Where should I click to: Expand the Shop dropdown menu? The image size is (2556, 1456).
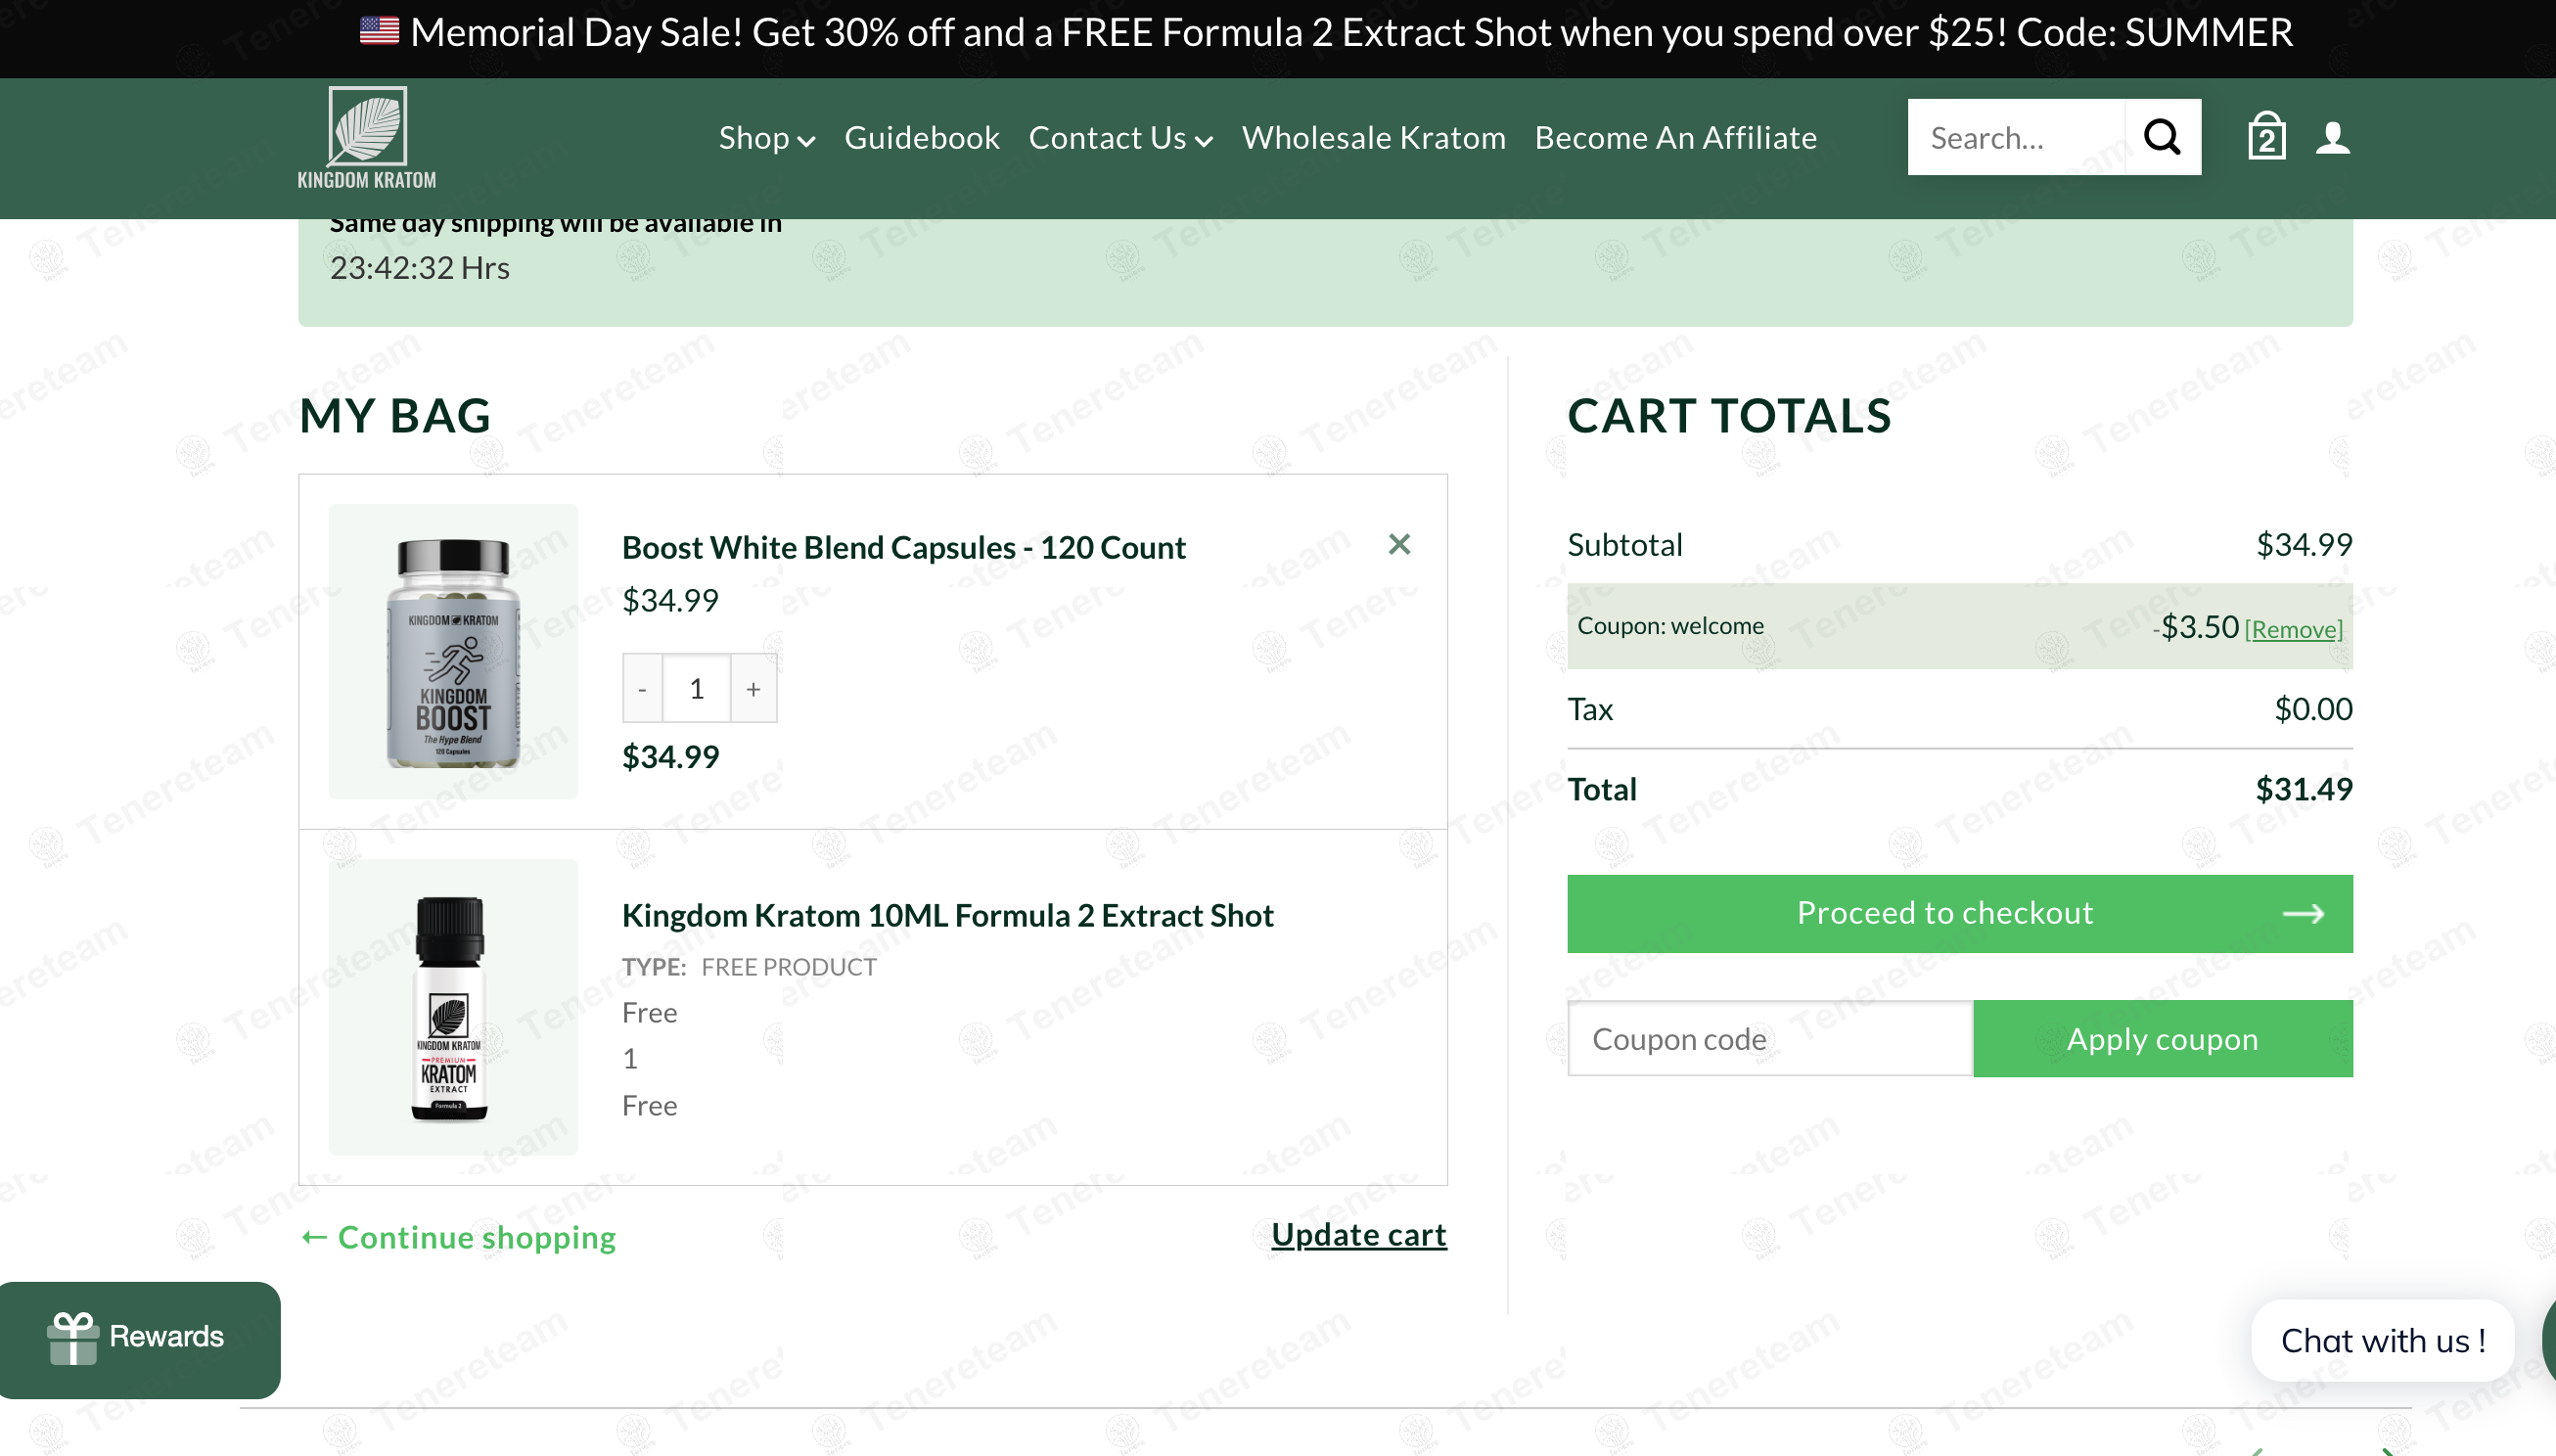767,138
